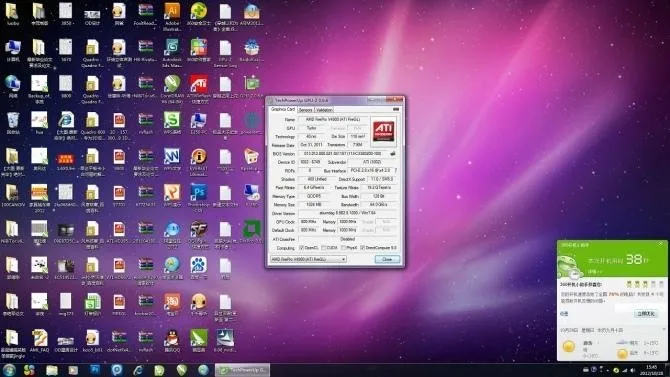Click the GPU-Z screenshot camera icon
Viewport: 670px width, 377px height.
click(x=396, y=109)
